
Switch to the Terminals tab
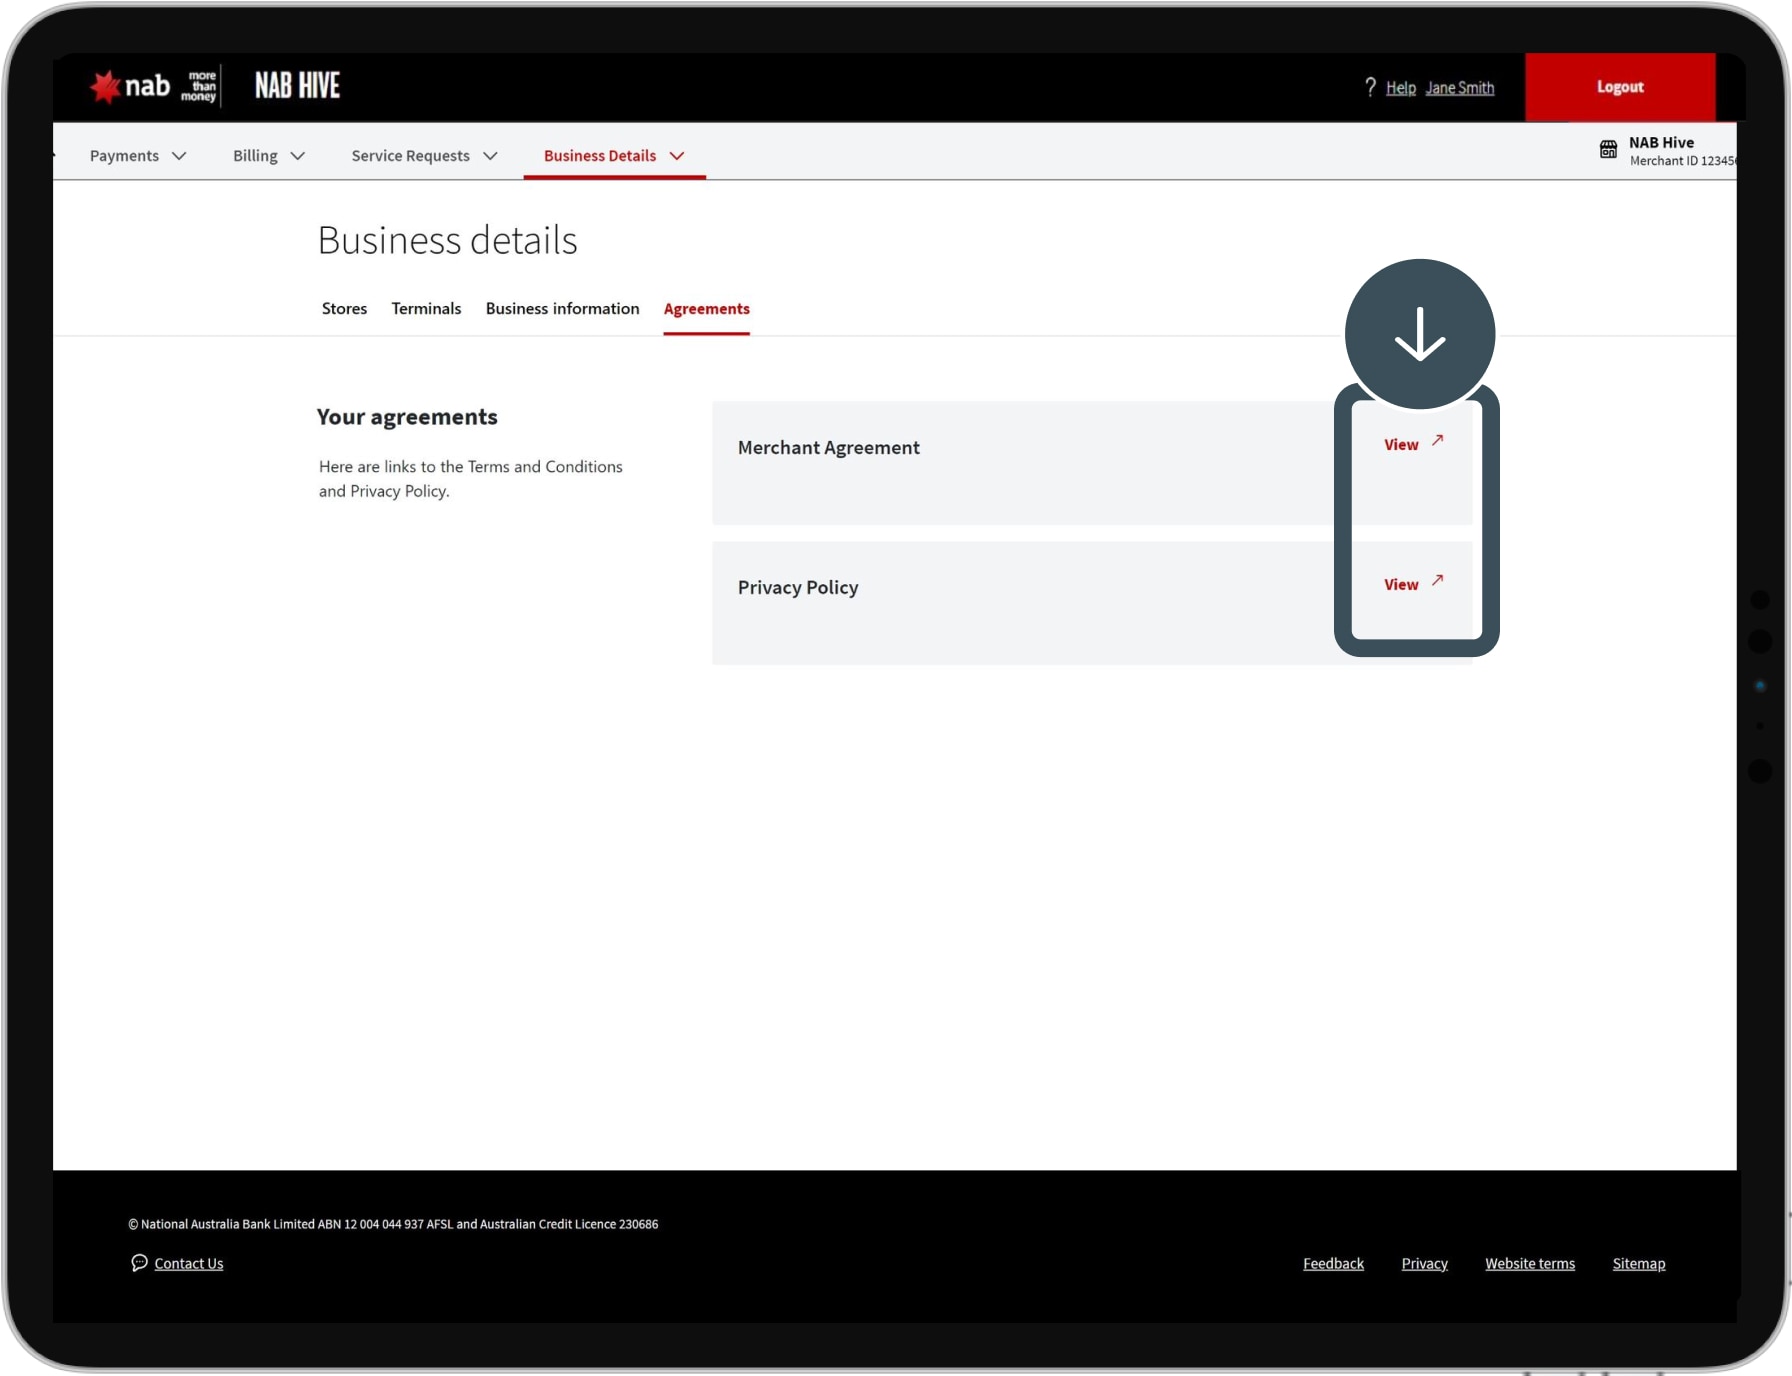tap(426, 309)
